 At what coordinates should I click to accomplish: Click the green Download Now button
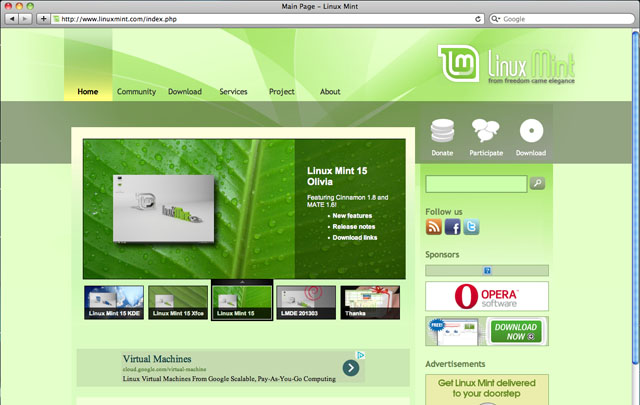[x=516, y=332]
